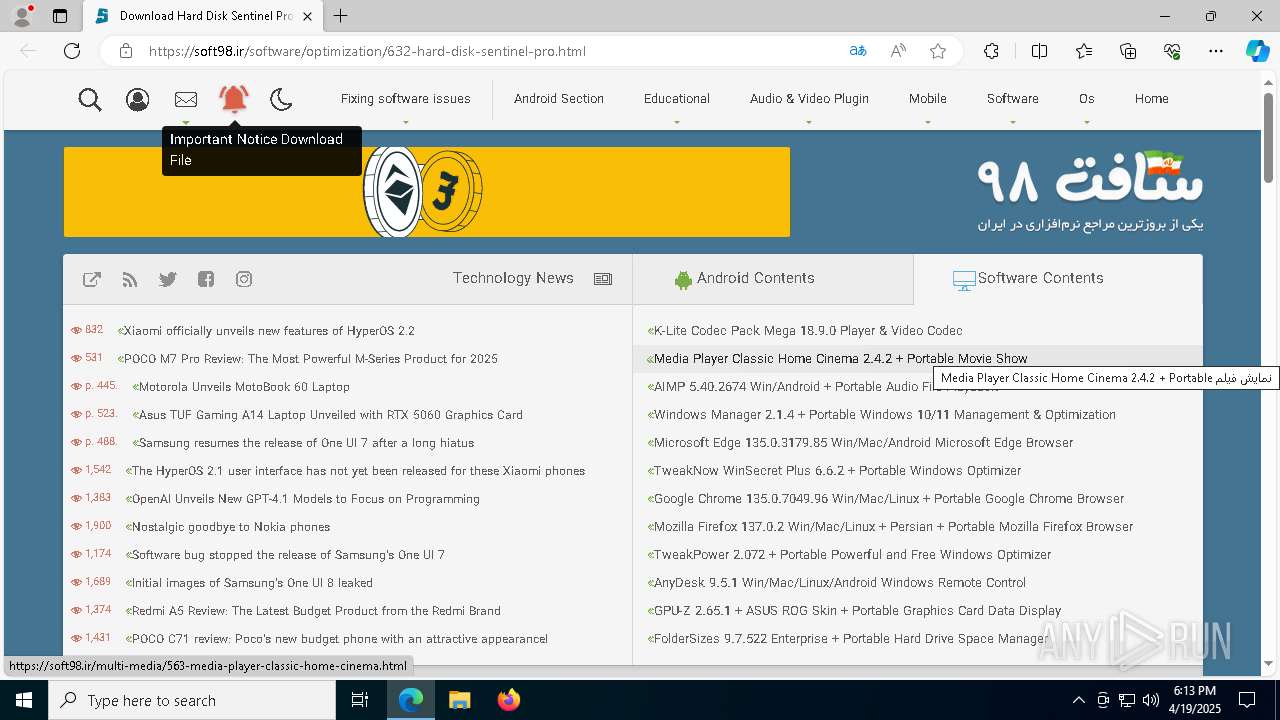The width and height of the screenshot is (1280, 720).
Task: Open Redmi A5 Review news link
Action: (x=316, y=611)
